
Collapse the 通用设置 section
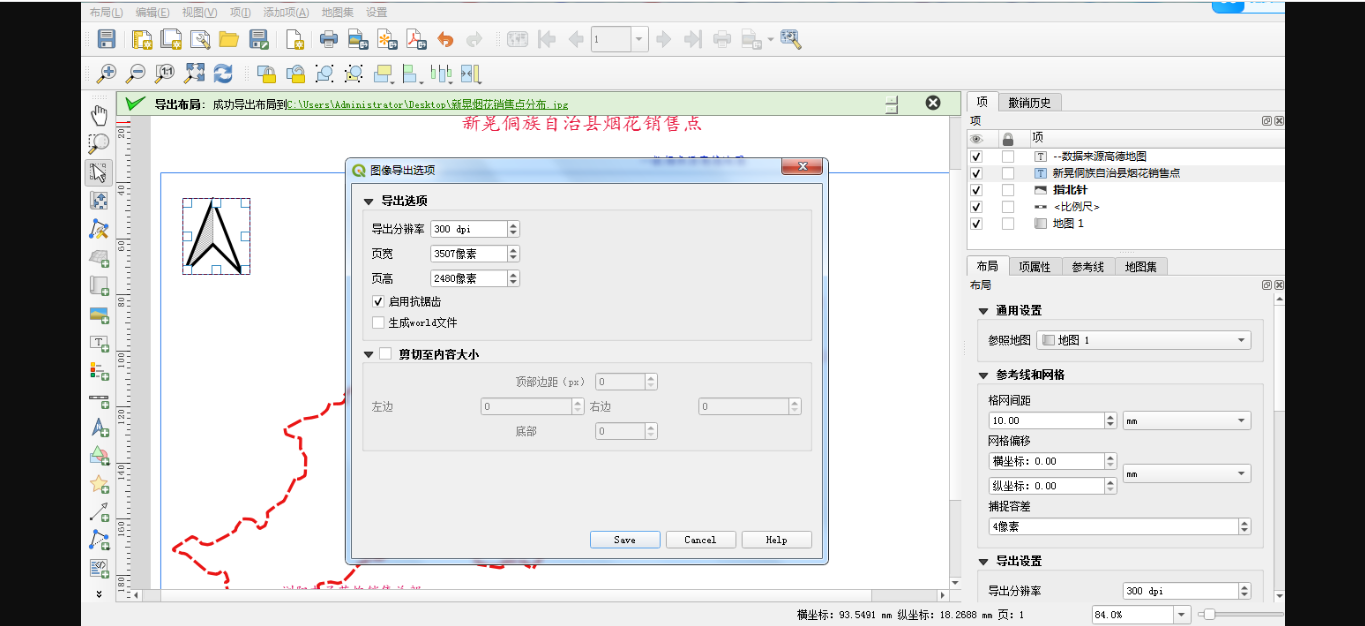[984, 311]
